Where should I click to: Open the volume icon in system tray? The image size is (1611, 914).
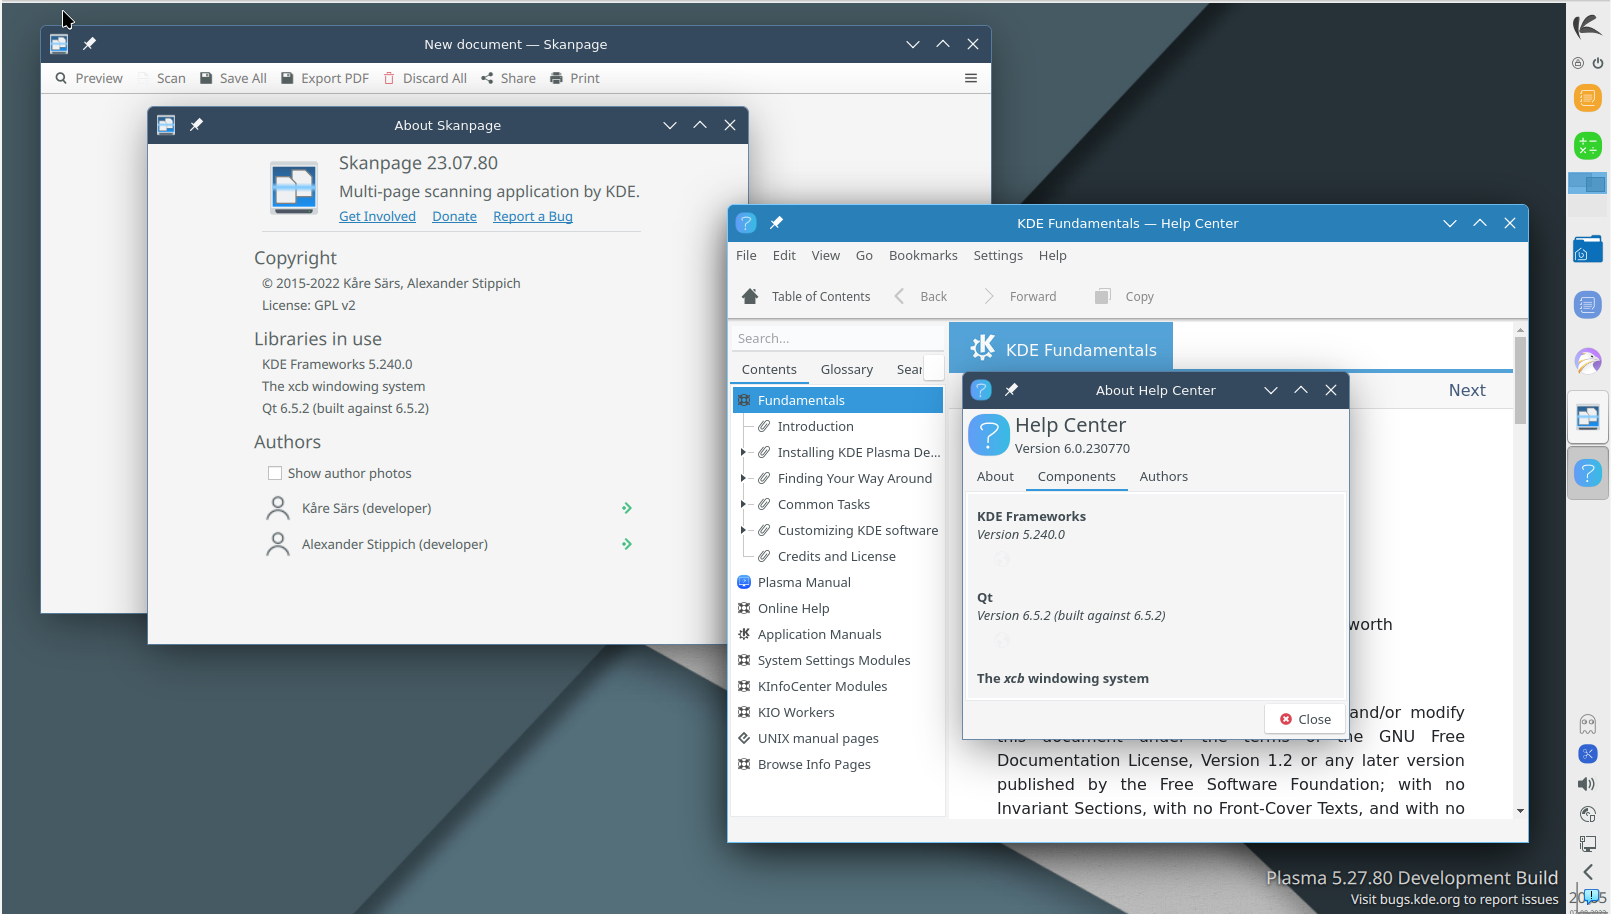coord(1587,784)
